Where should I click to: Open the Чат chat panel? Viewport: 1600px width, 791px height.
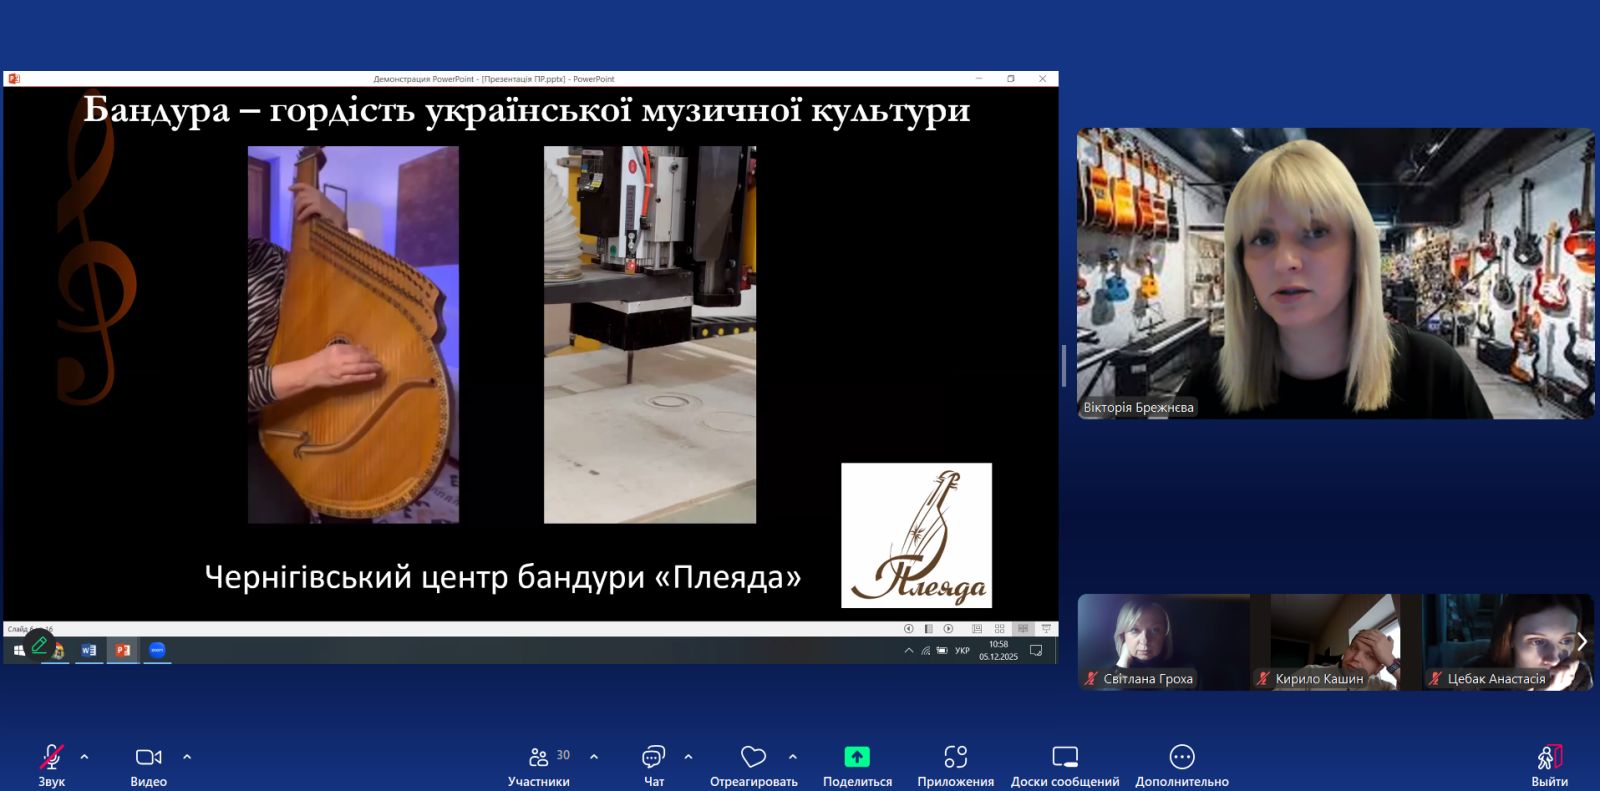[654, 758]
